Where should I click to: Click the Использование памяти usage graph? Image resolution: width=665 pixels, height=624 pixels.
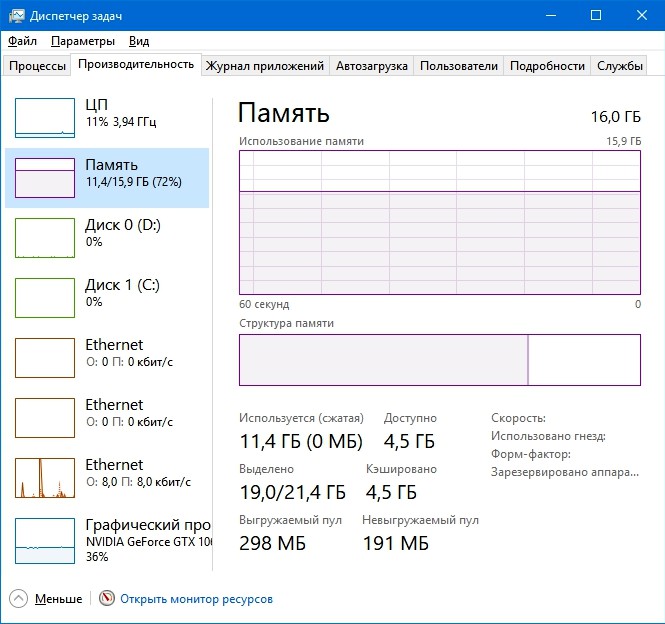(439, 223)
